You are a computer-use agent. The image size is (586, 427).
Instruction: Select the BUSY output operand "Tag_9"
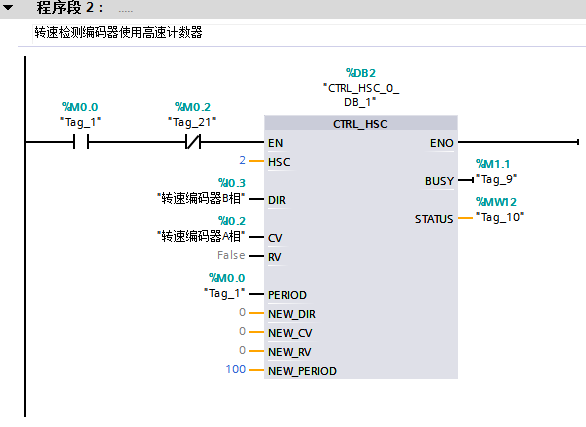(x=497, y=179)
